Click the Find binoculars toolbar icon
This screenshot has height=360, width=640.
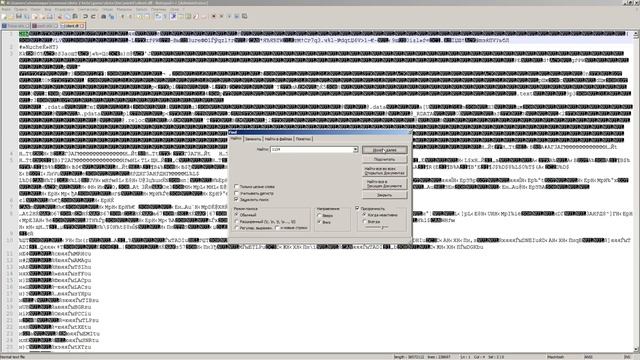[x=103, y=16]
